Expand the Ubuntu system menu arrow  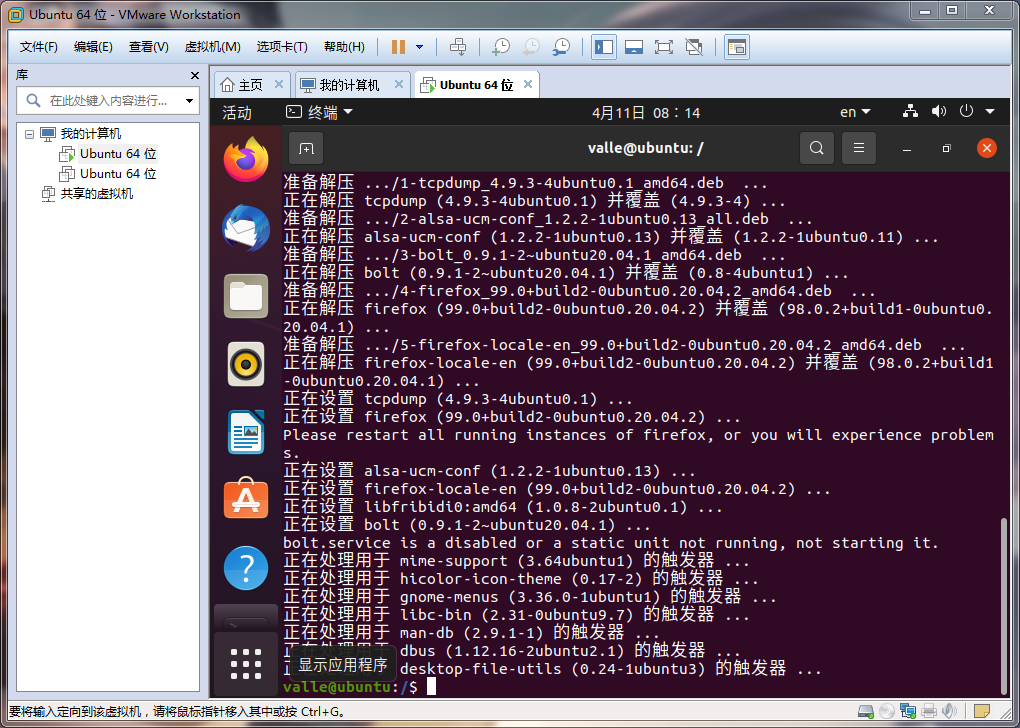click(x=990, y=112)
